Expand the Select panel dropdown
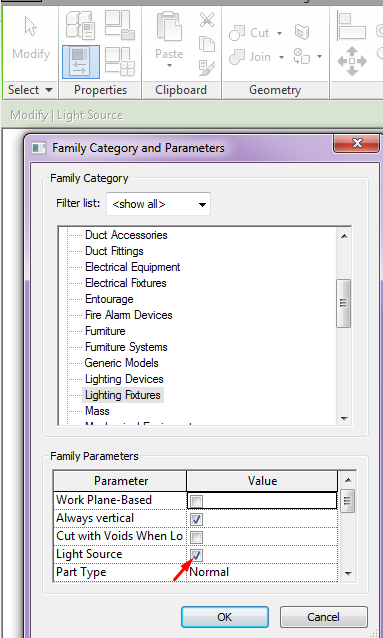 point(48,90)
